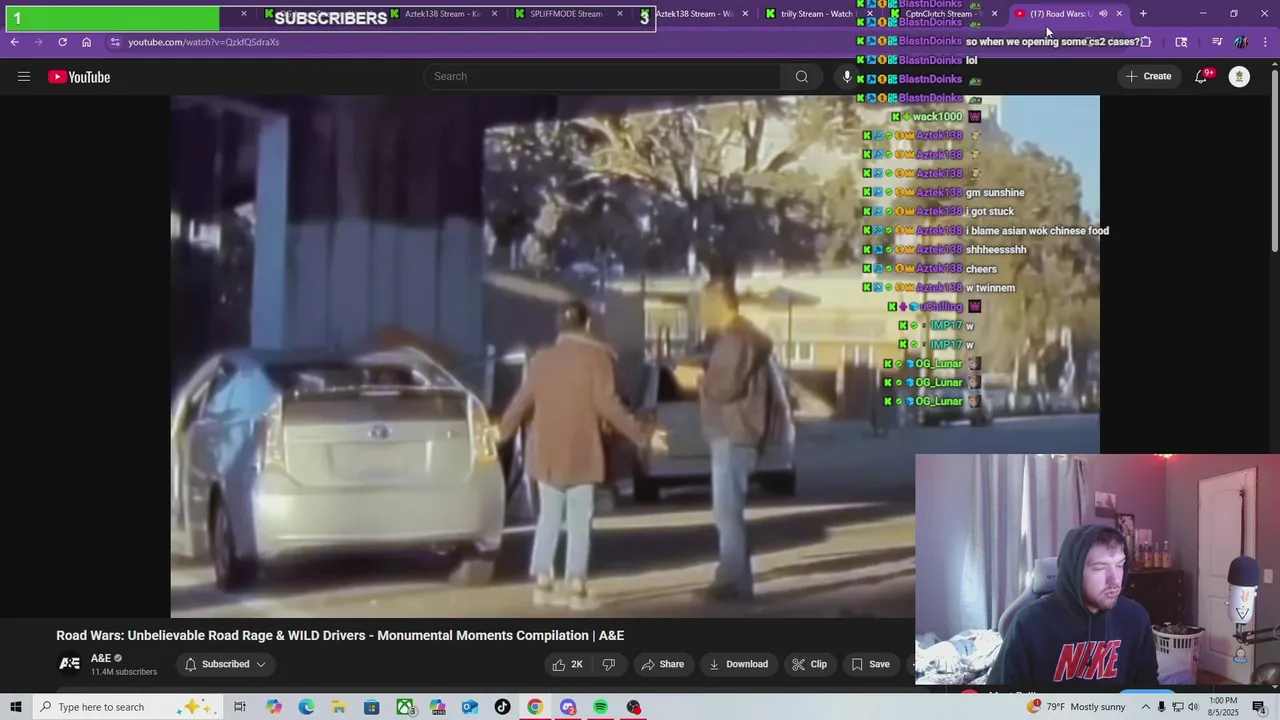Open the A&E channel name link

101,658
